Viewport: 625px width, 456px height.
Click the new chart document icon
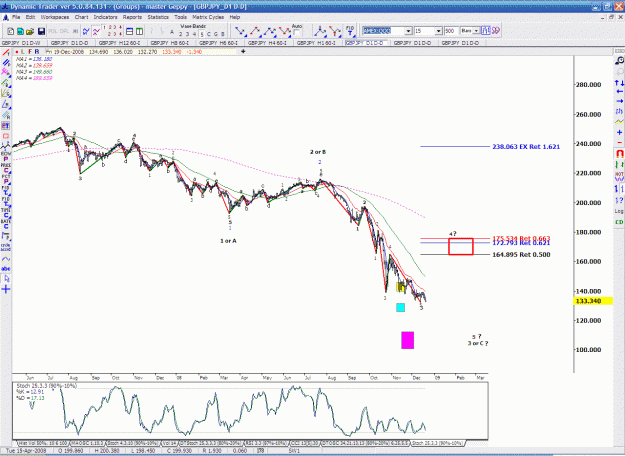pos(11,31)
